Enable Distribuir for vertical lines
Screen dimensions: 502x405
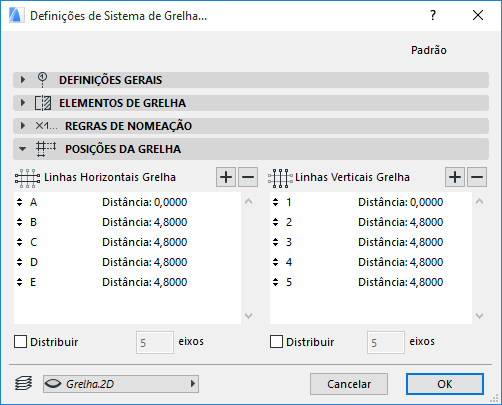(x=276, y=342)
